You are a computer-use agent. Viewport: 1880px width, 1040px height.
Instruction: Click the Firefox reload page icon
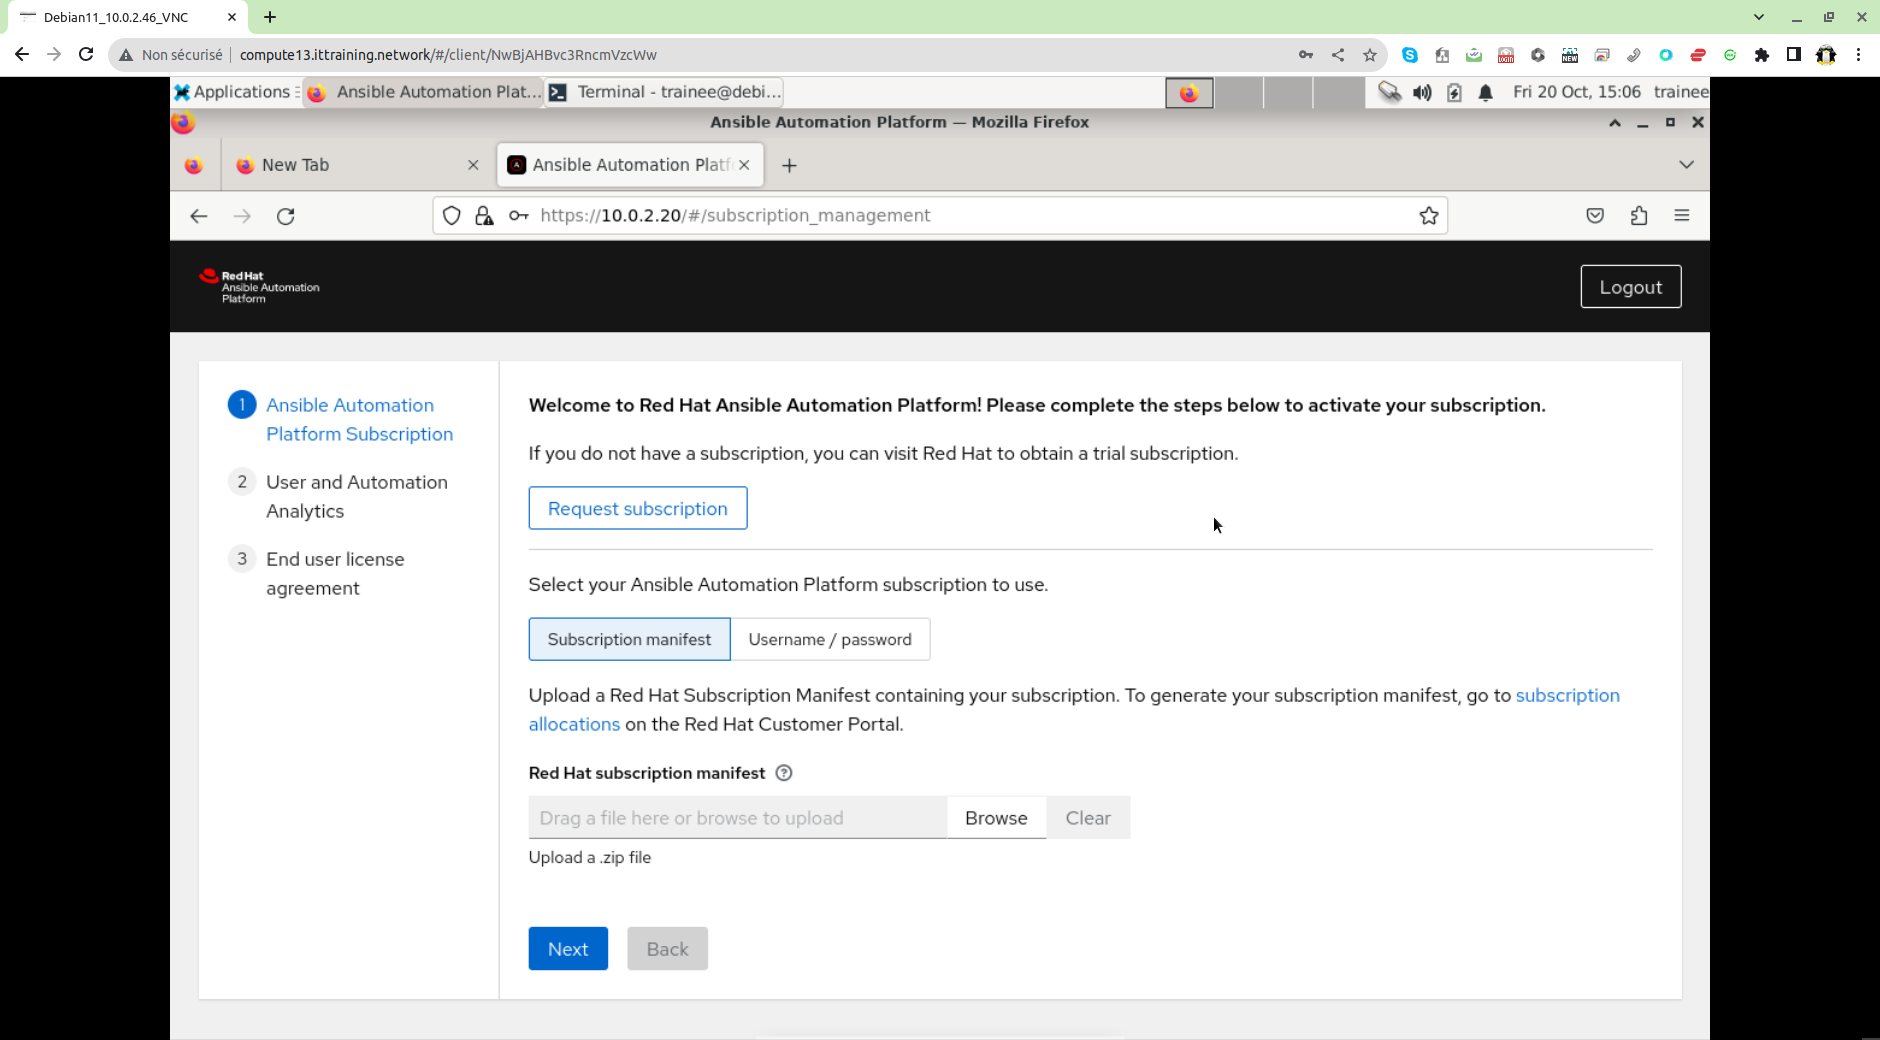click(286, 216)
